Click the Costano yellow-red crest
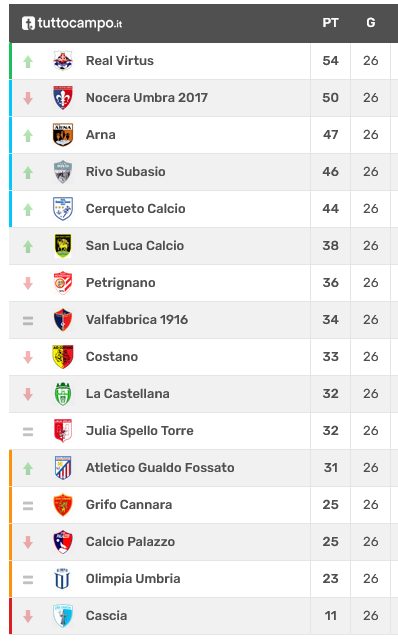The width and height of the screenshot is (398, 641). click(63, 356)
